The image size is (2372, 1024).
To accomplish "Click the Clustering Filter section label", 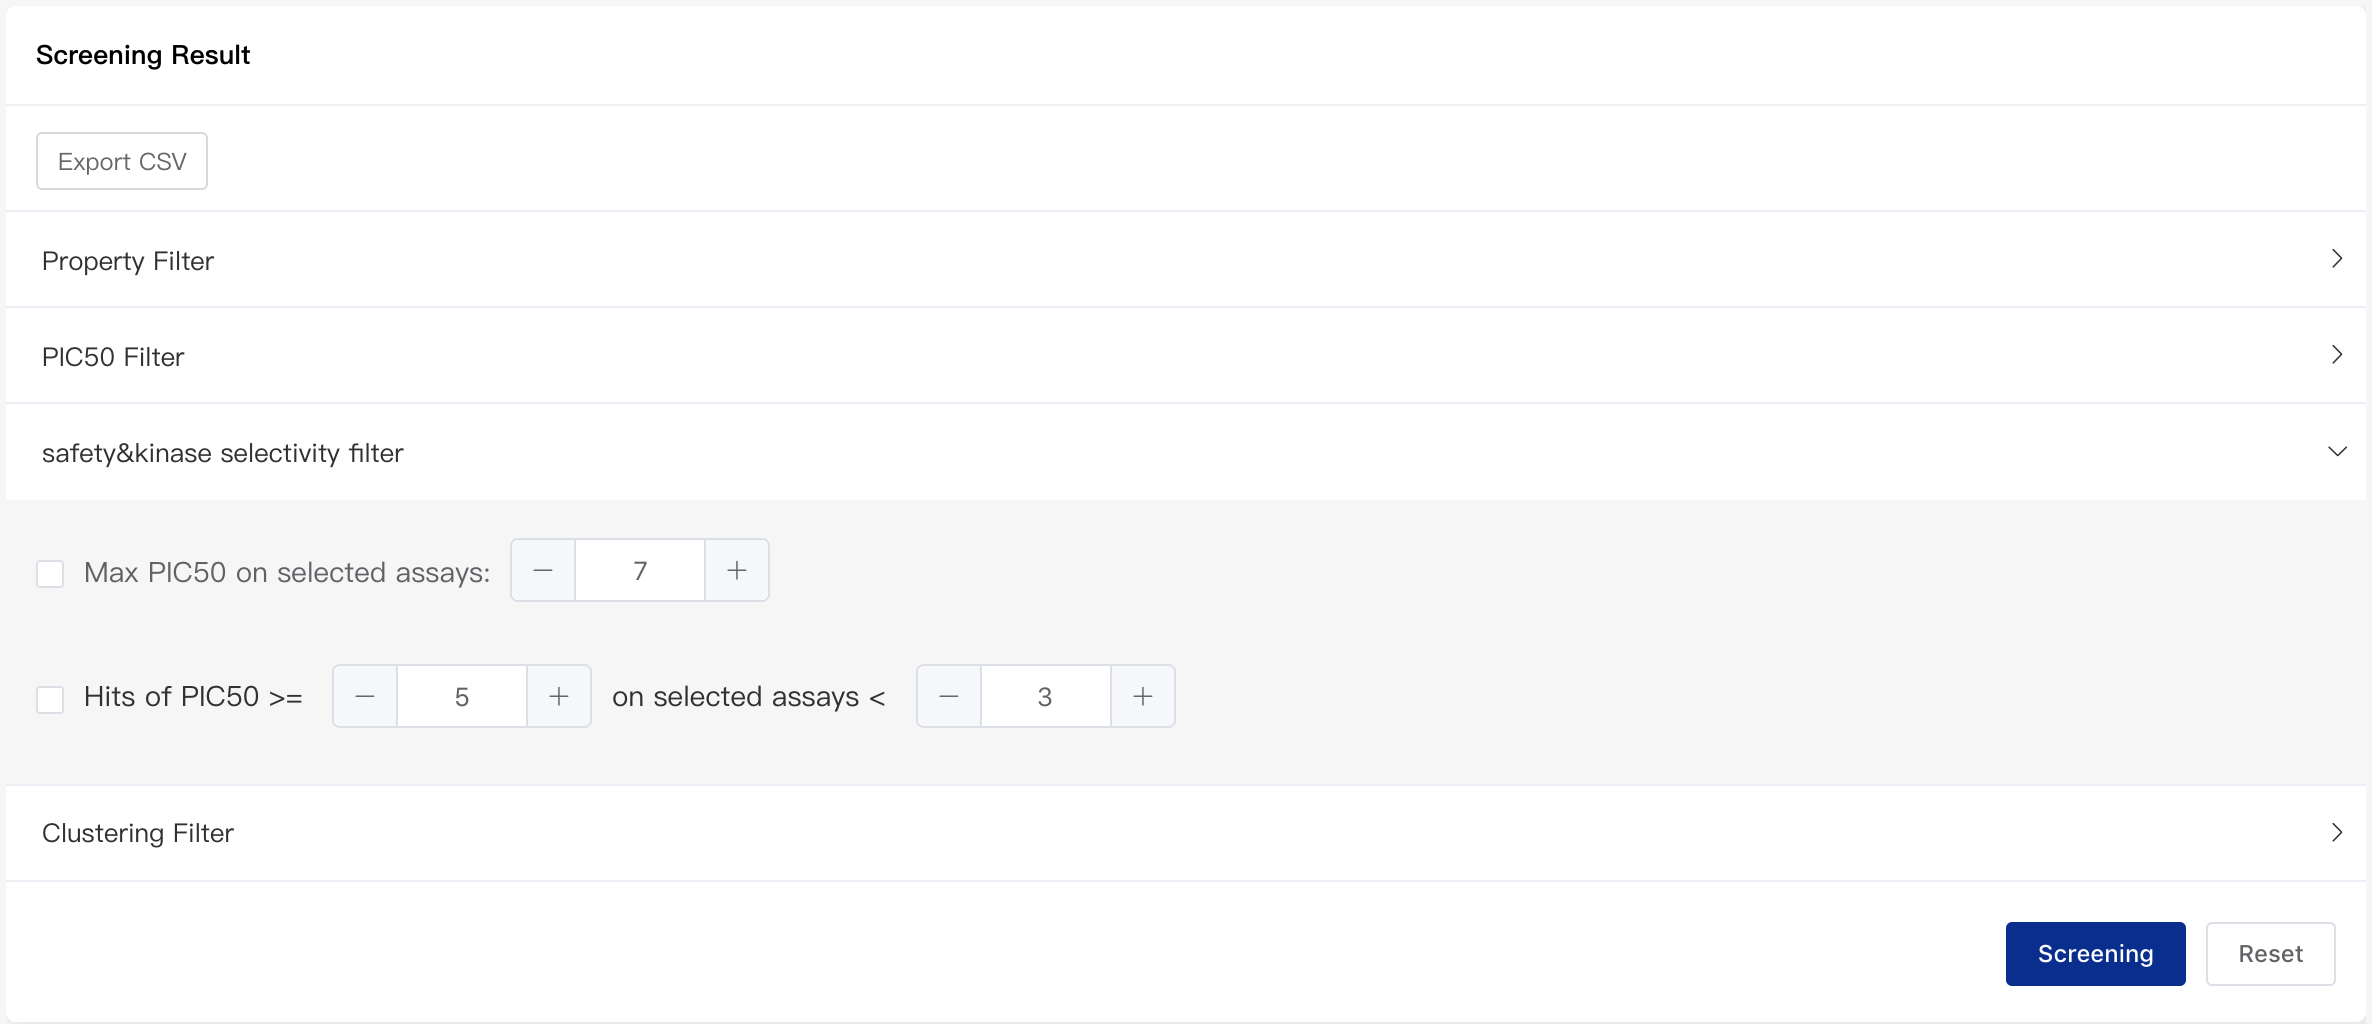I will [x=138, y=833].
